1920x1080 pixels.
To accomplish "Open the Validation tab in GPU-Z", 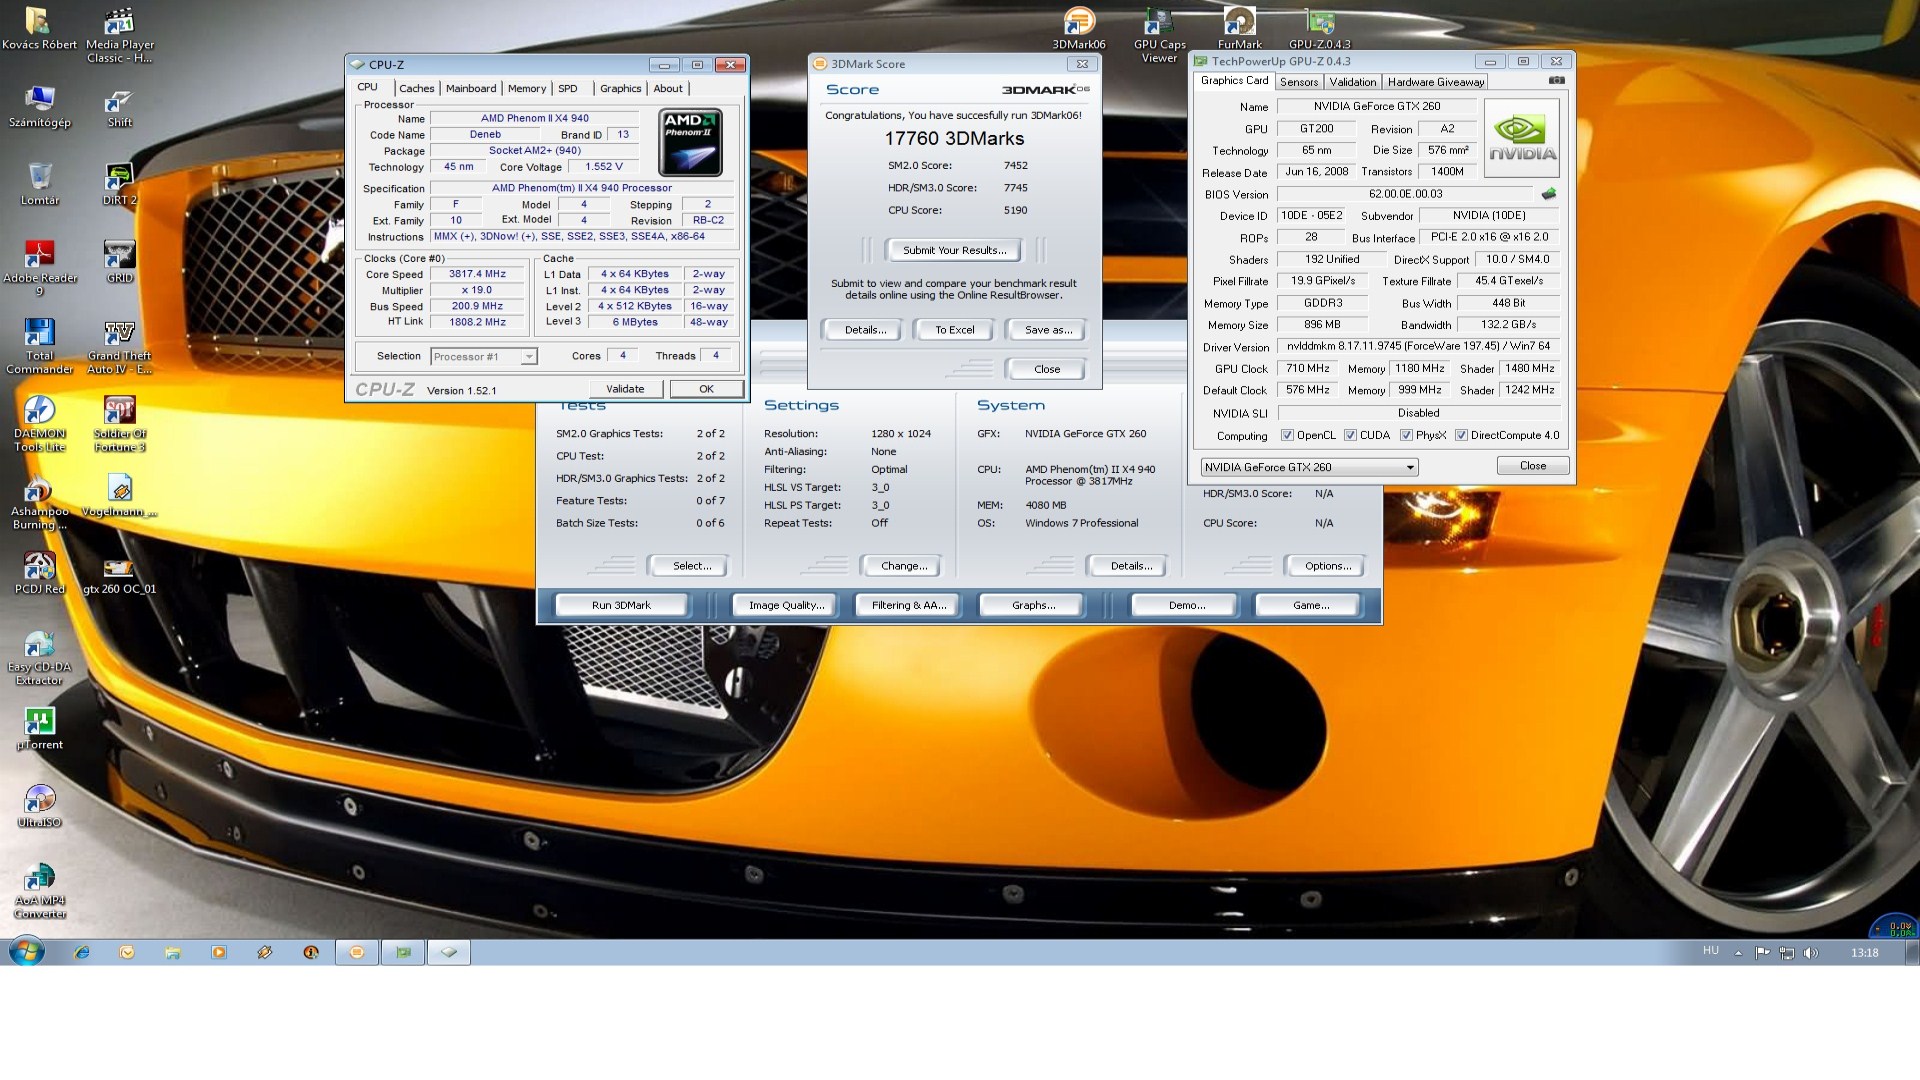I will (1352, 82).
